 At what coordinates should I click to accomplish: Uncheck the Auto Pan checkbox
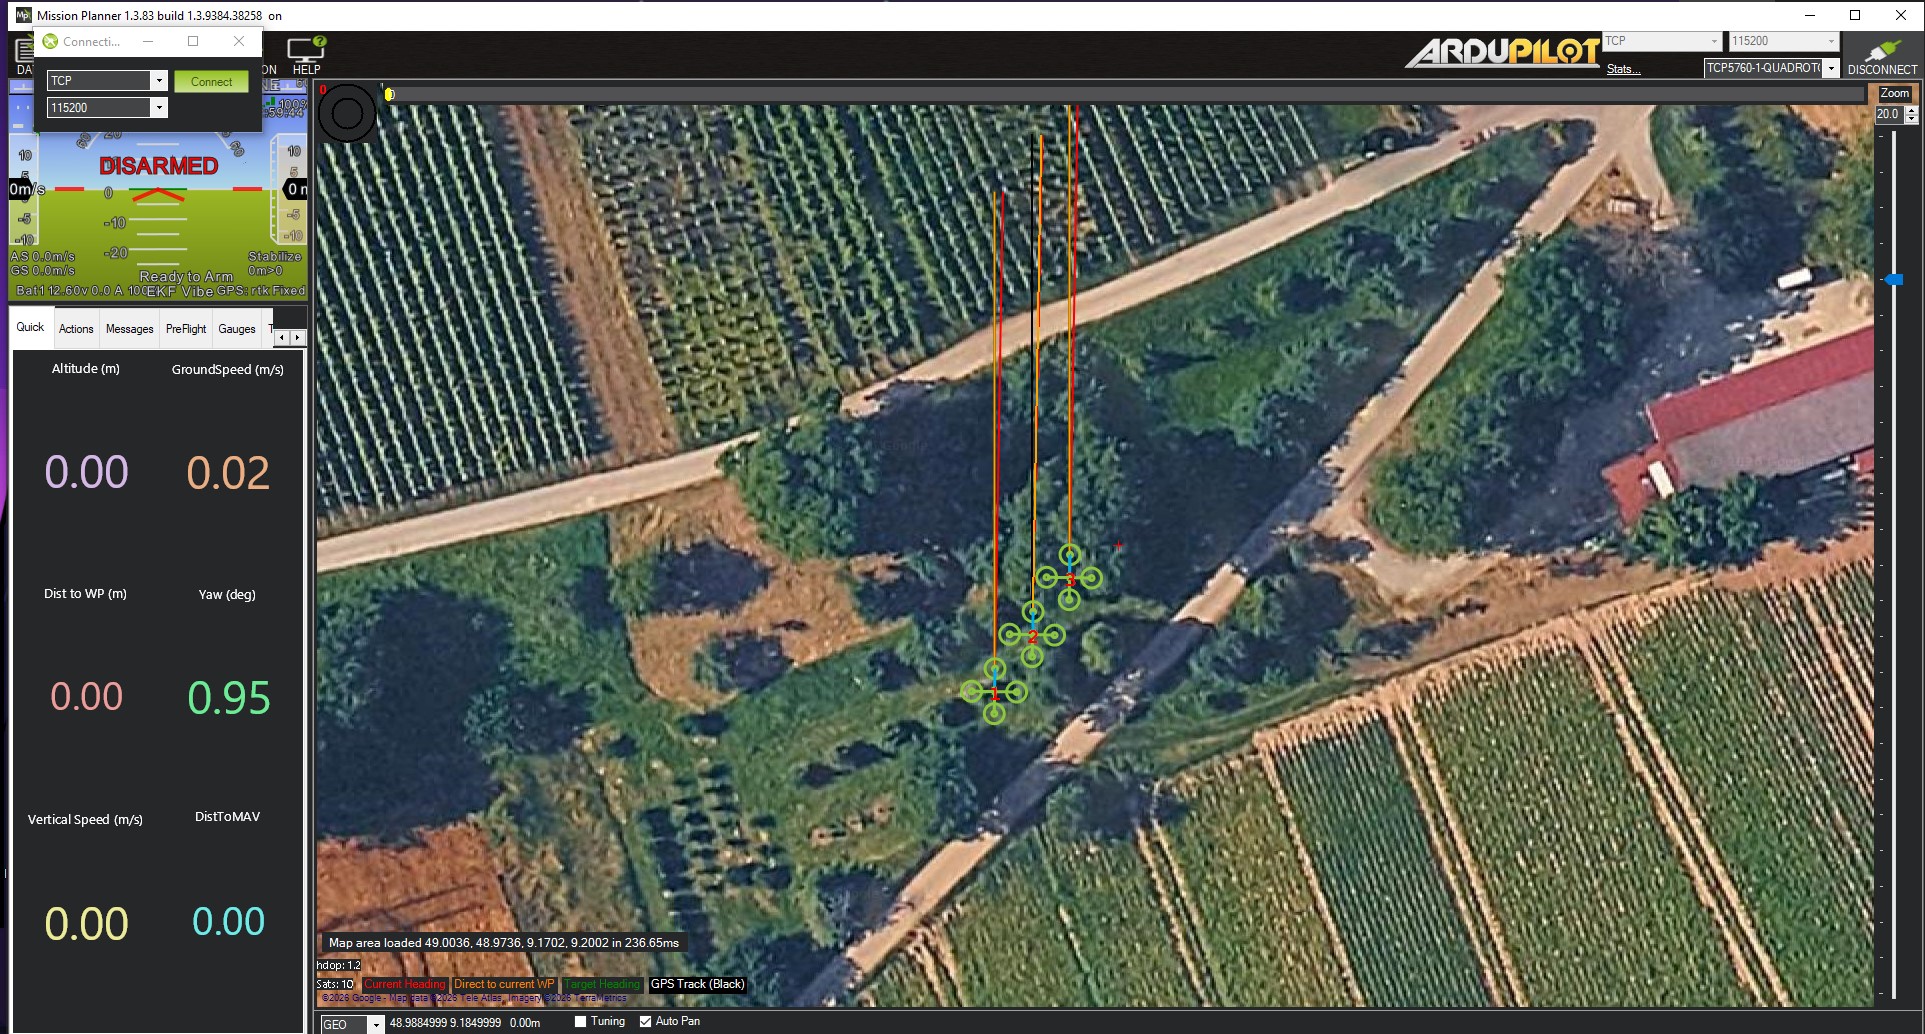click(x=645, y=1022)
